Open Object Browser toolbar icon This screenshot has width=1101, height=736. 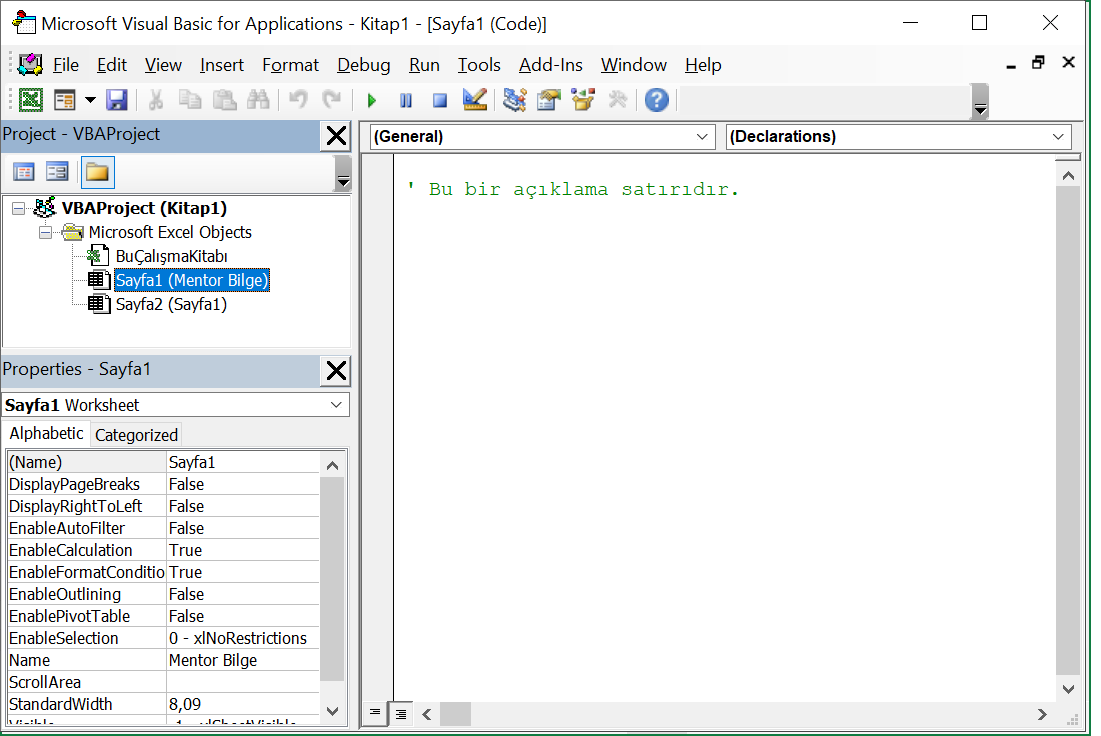(583, 100)
